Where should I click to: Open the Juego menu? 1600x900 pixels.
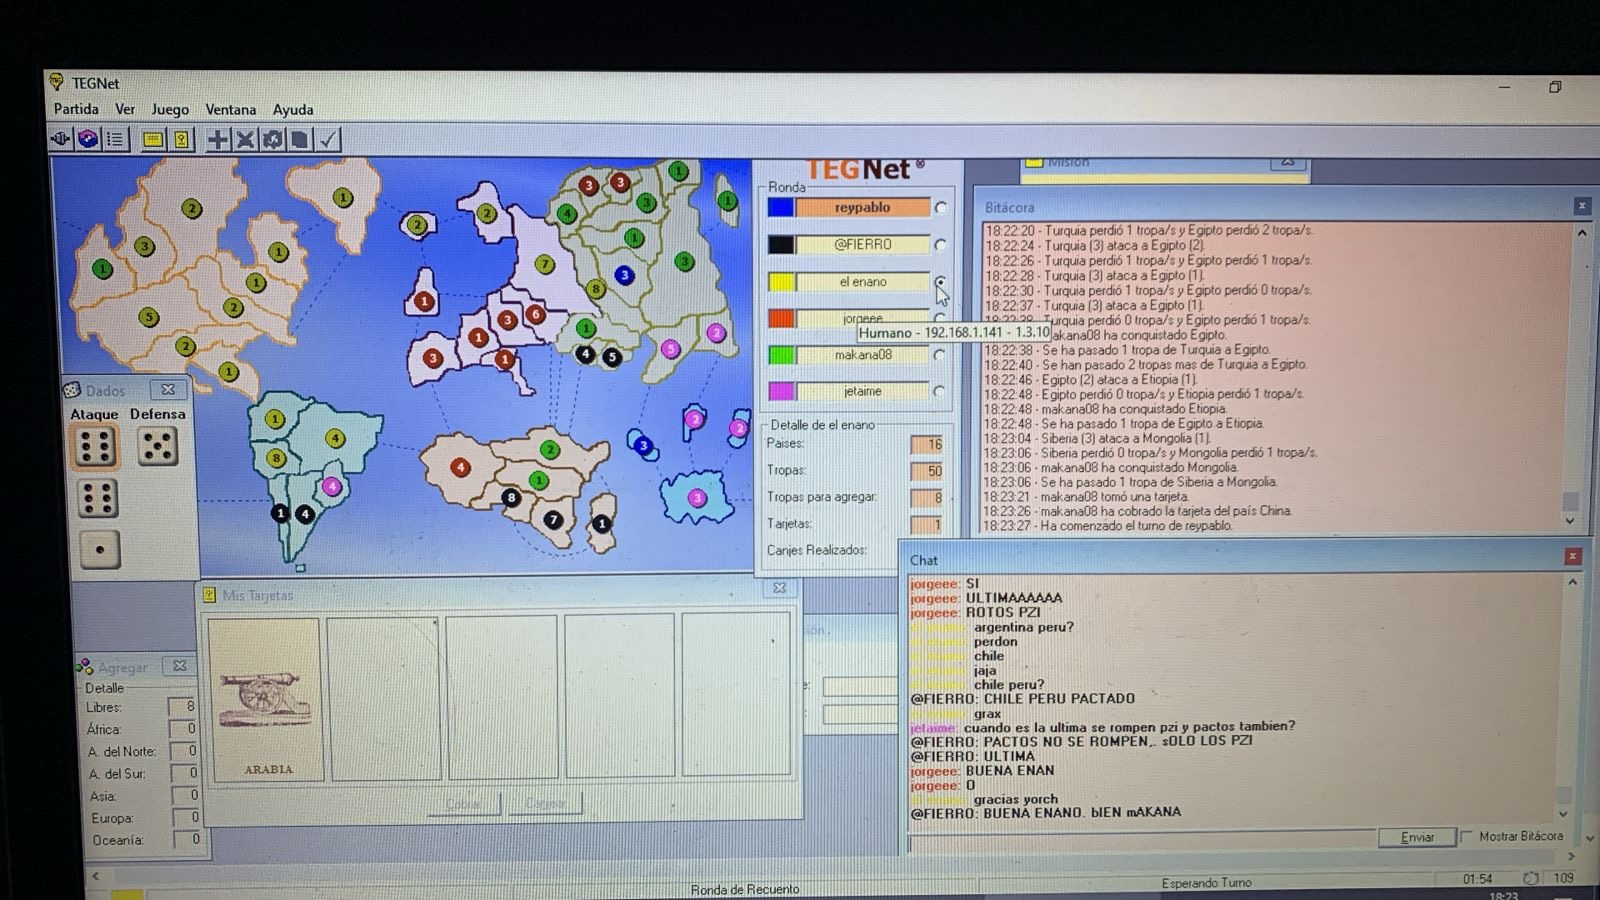pos(170,109)
